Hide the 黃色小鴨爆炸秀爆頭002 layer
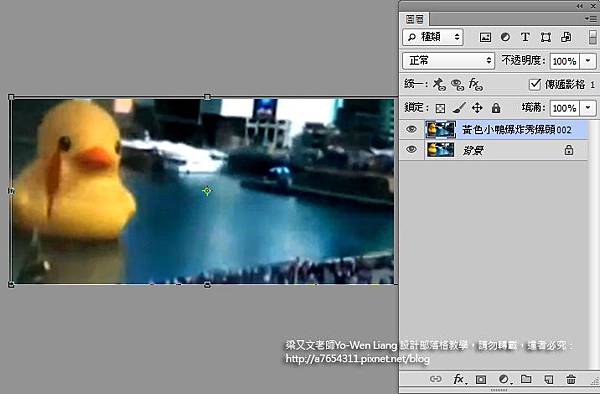600x394 pixels. coord(411,129)
